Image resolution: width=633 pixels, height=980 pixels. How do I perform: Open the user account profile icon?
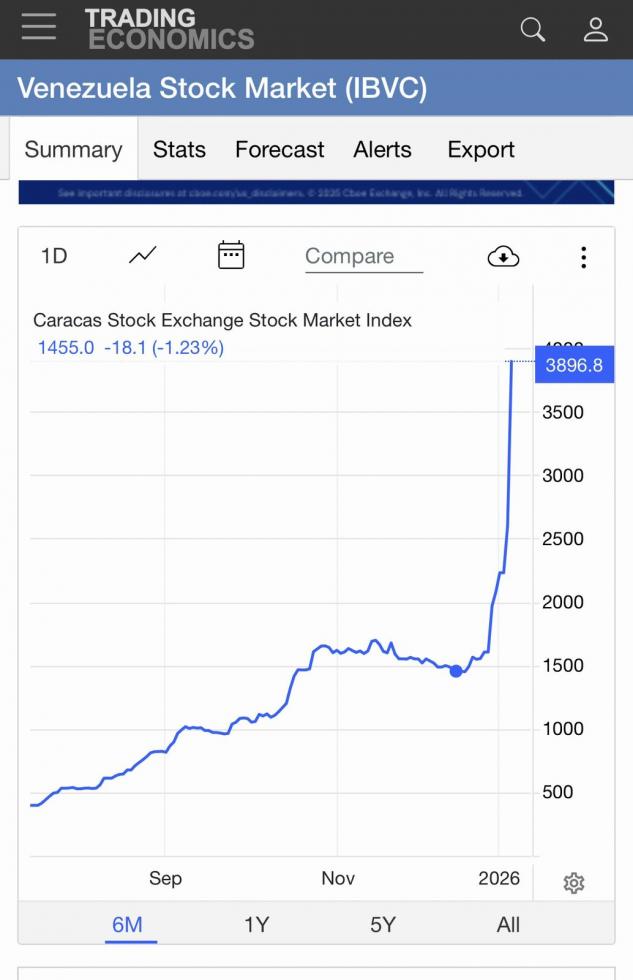click(x=596, y=29)
